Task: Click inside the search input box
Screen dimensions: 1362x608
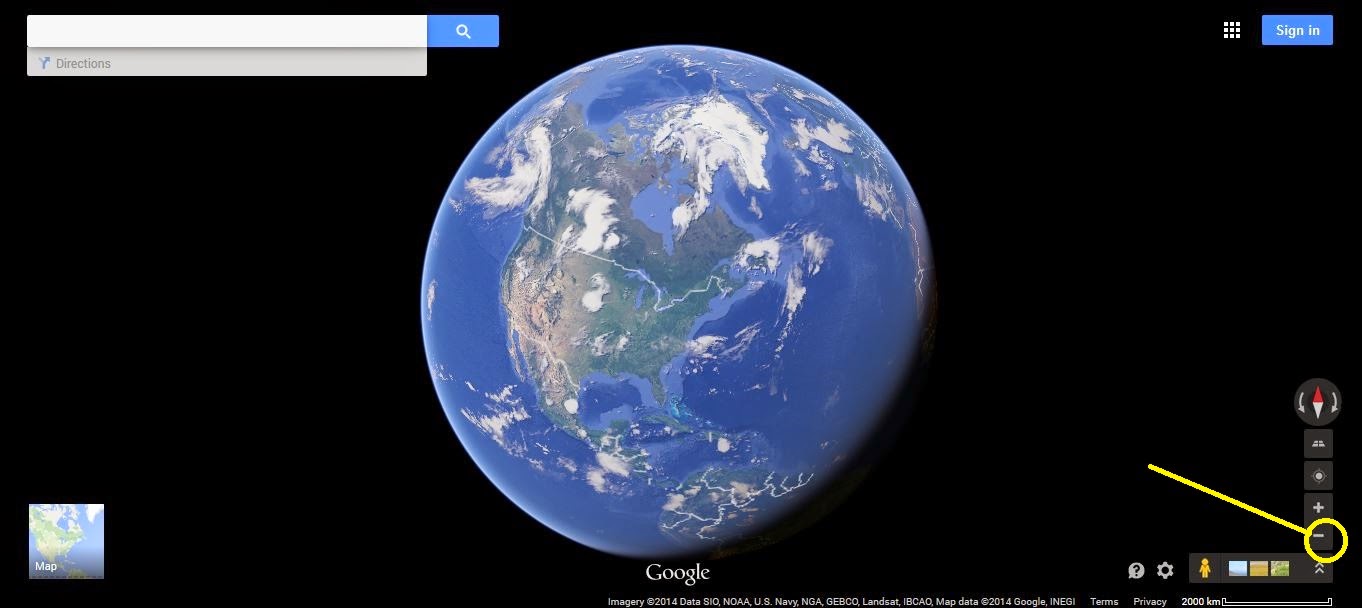Action: (227, 31)
